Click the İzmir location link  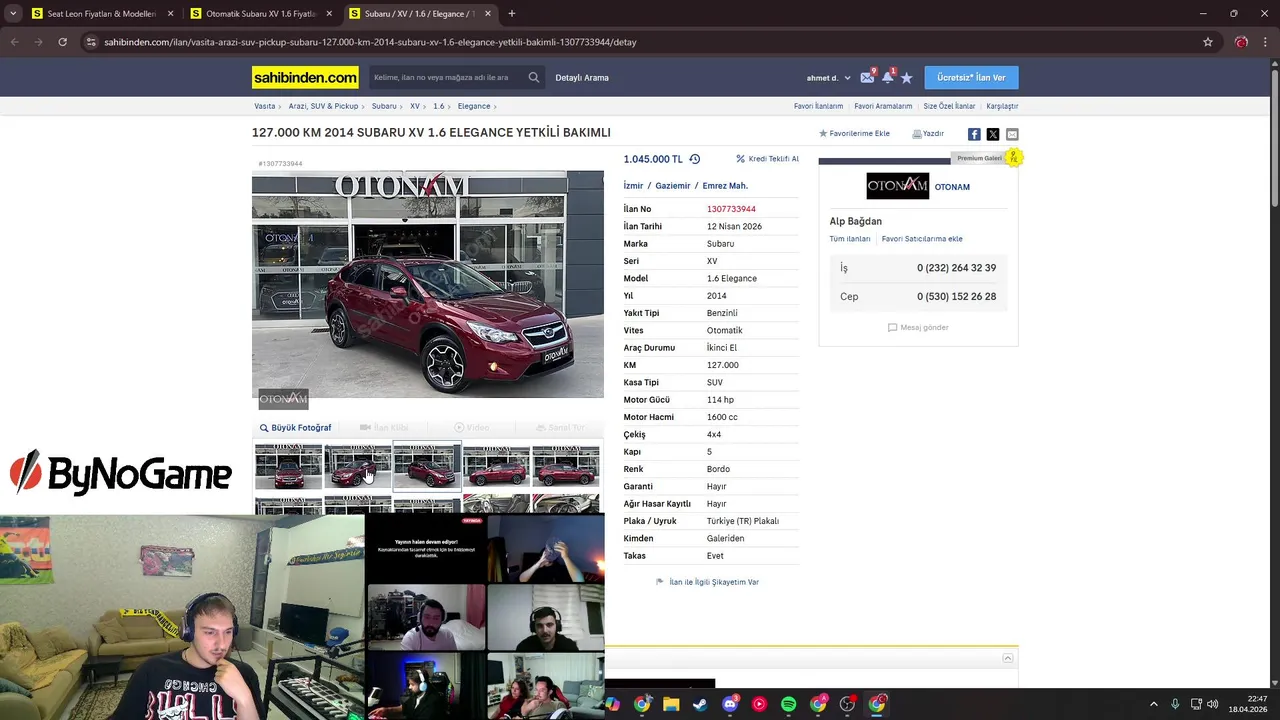[633, 186]
